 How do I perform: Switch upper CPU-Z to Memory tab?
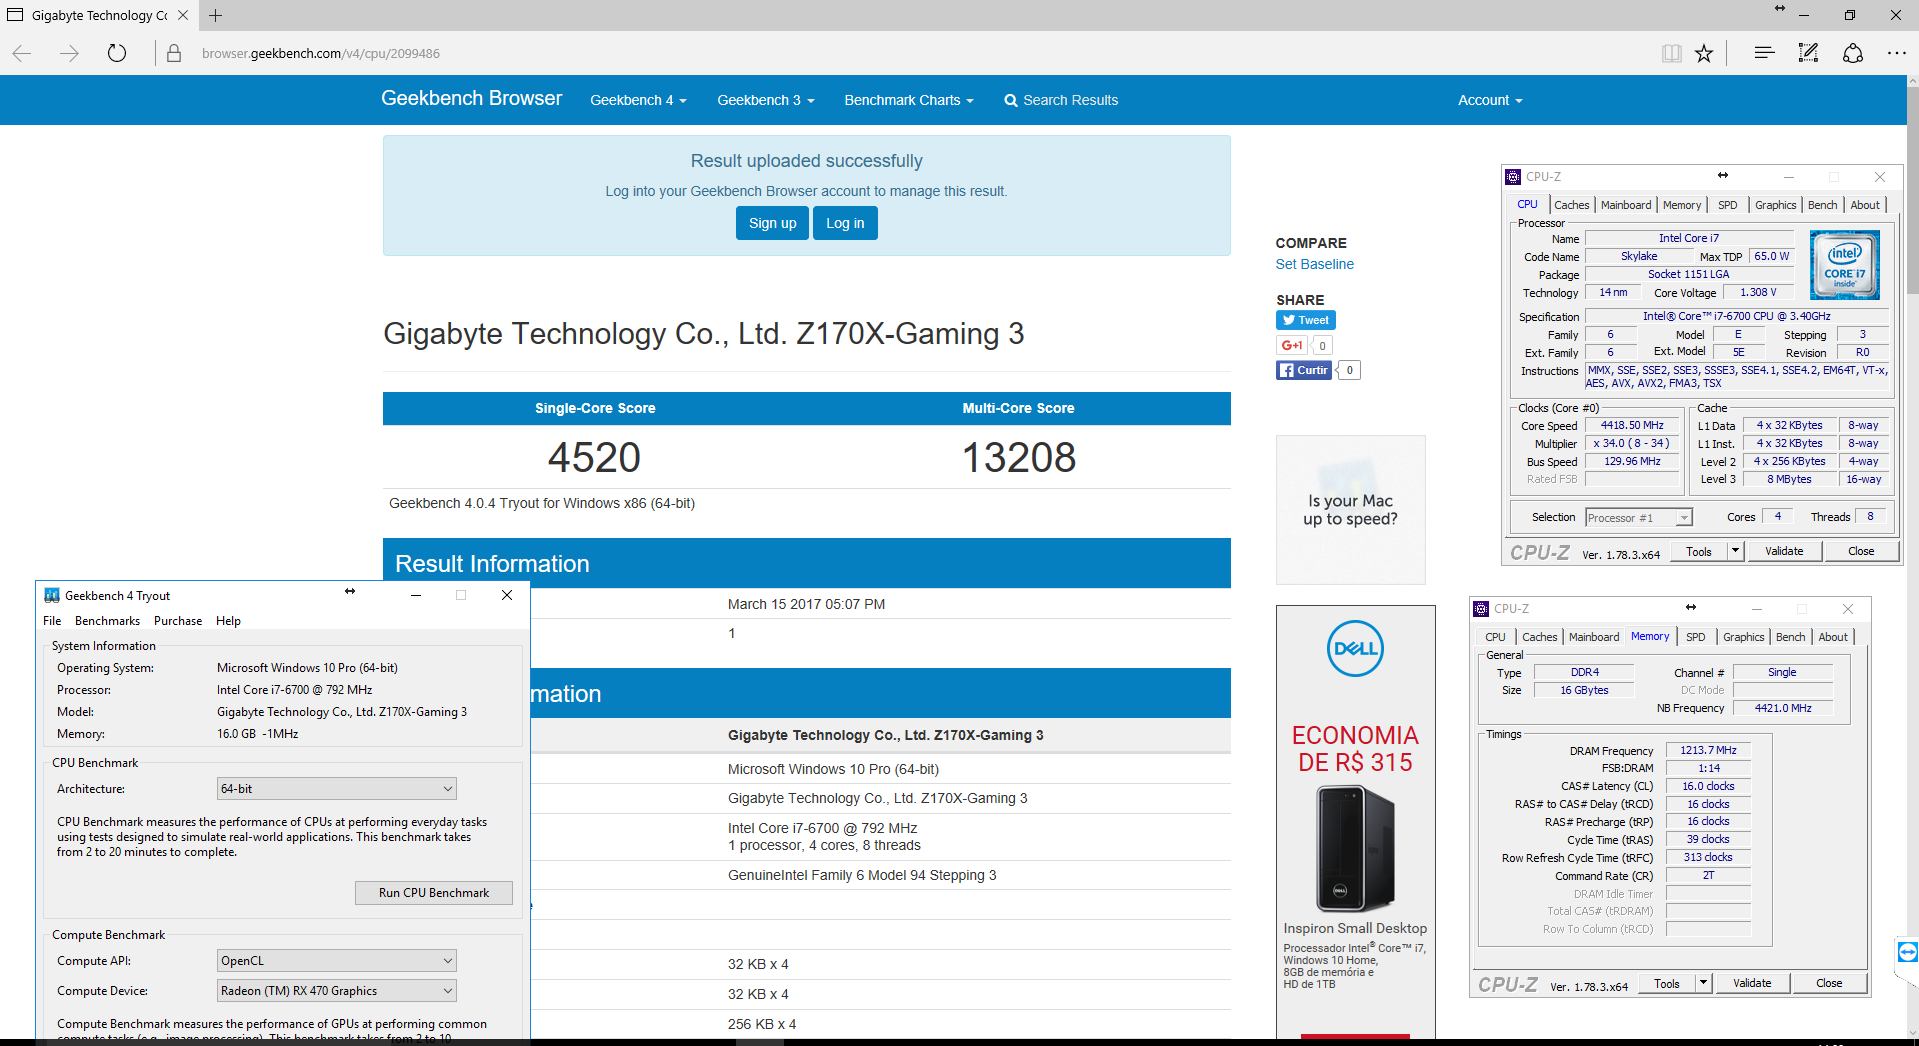1682,205
